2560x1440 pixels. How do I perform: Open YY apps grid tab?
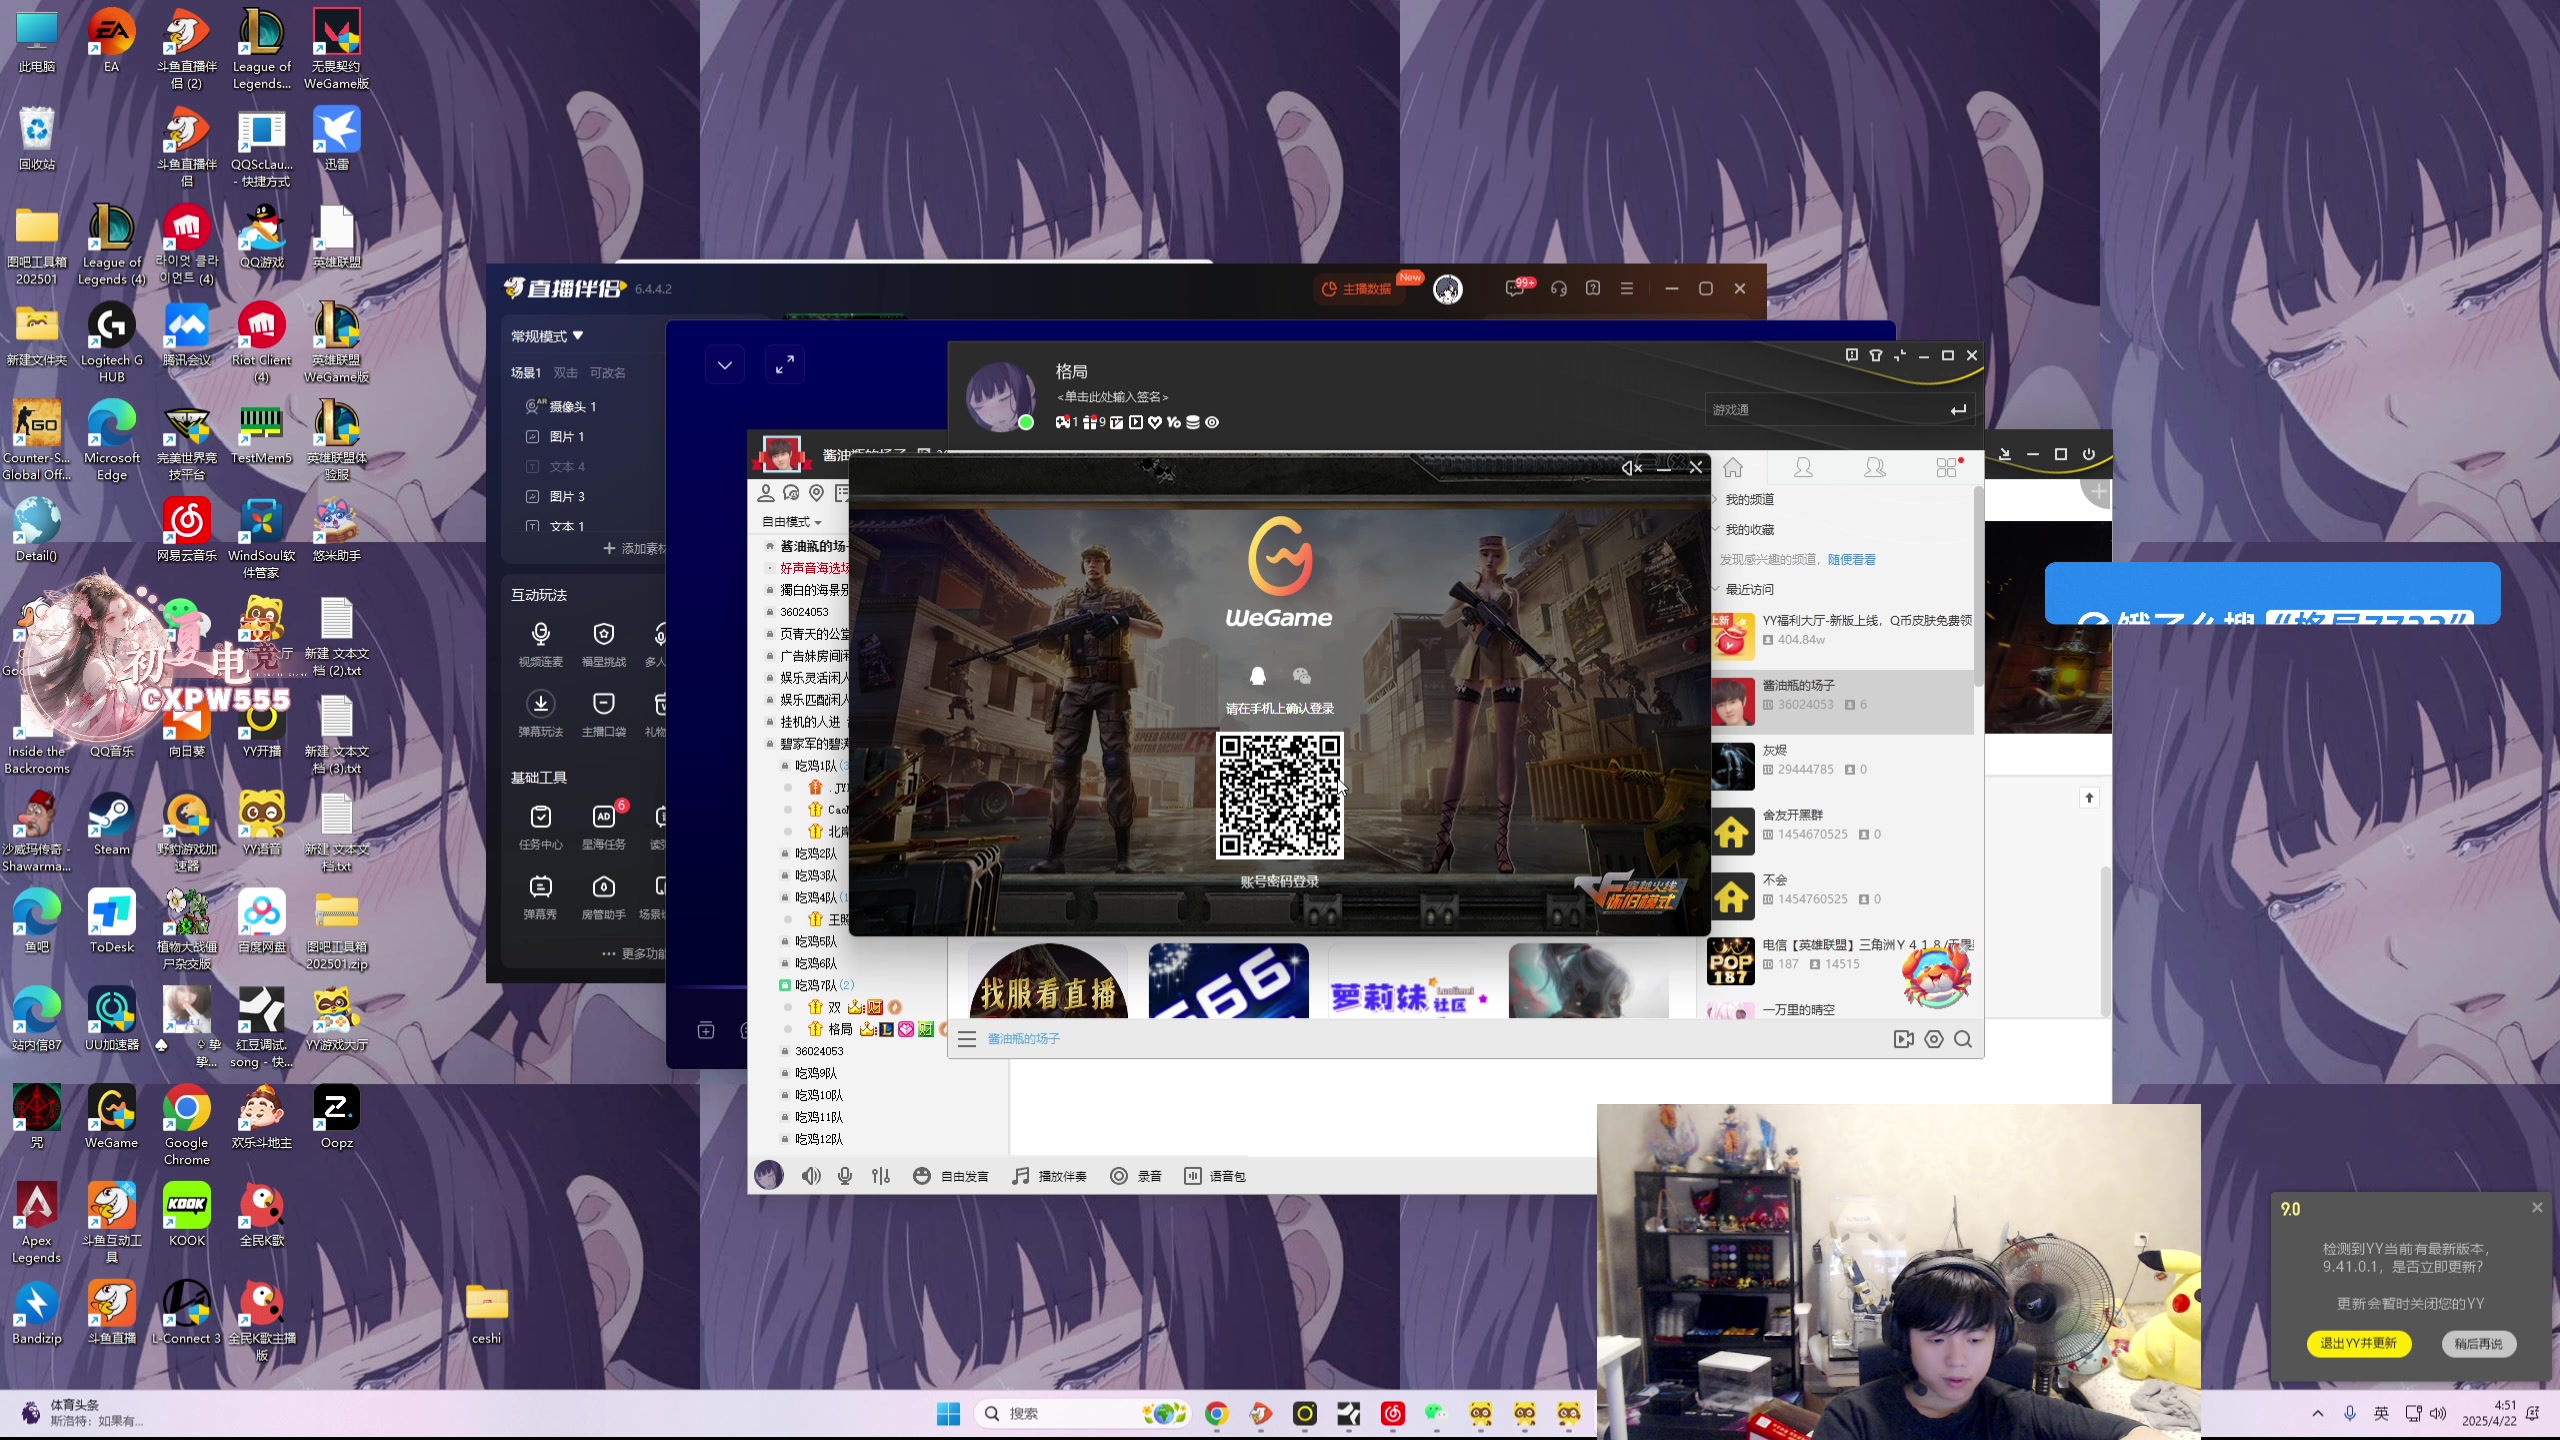tap(1946, 468)
